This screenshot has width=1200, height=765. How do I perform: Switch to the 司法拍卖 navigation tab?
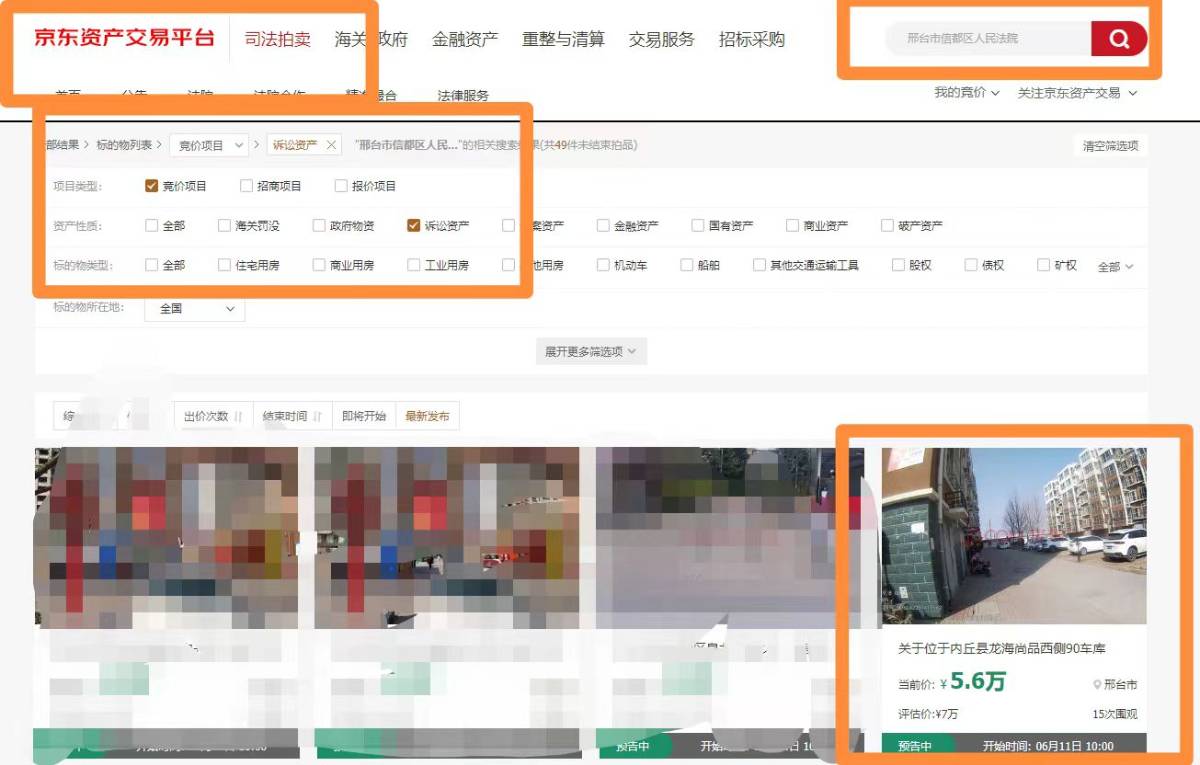[278, 40]
